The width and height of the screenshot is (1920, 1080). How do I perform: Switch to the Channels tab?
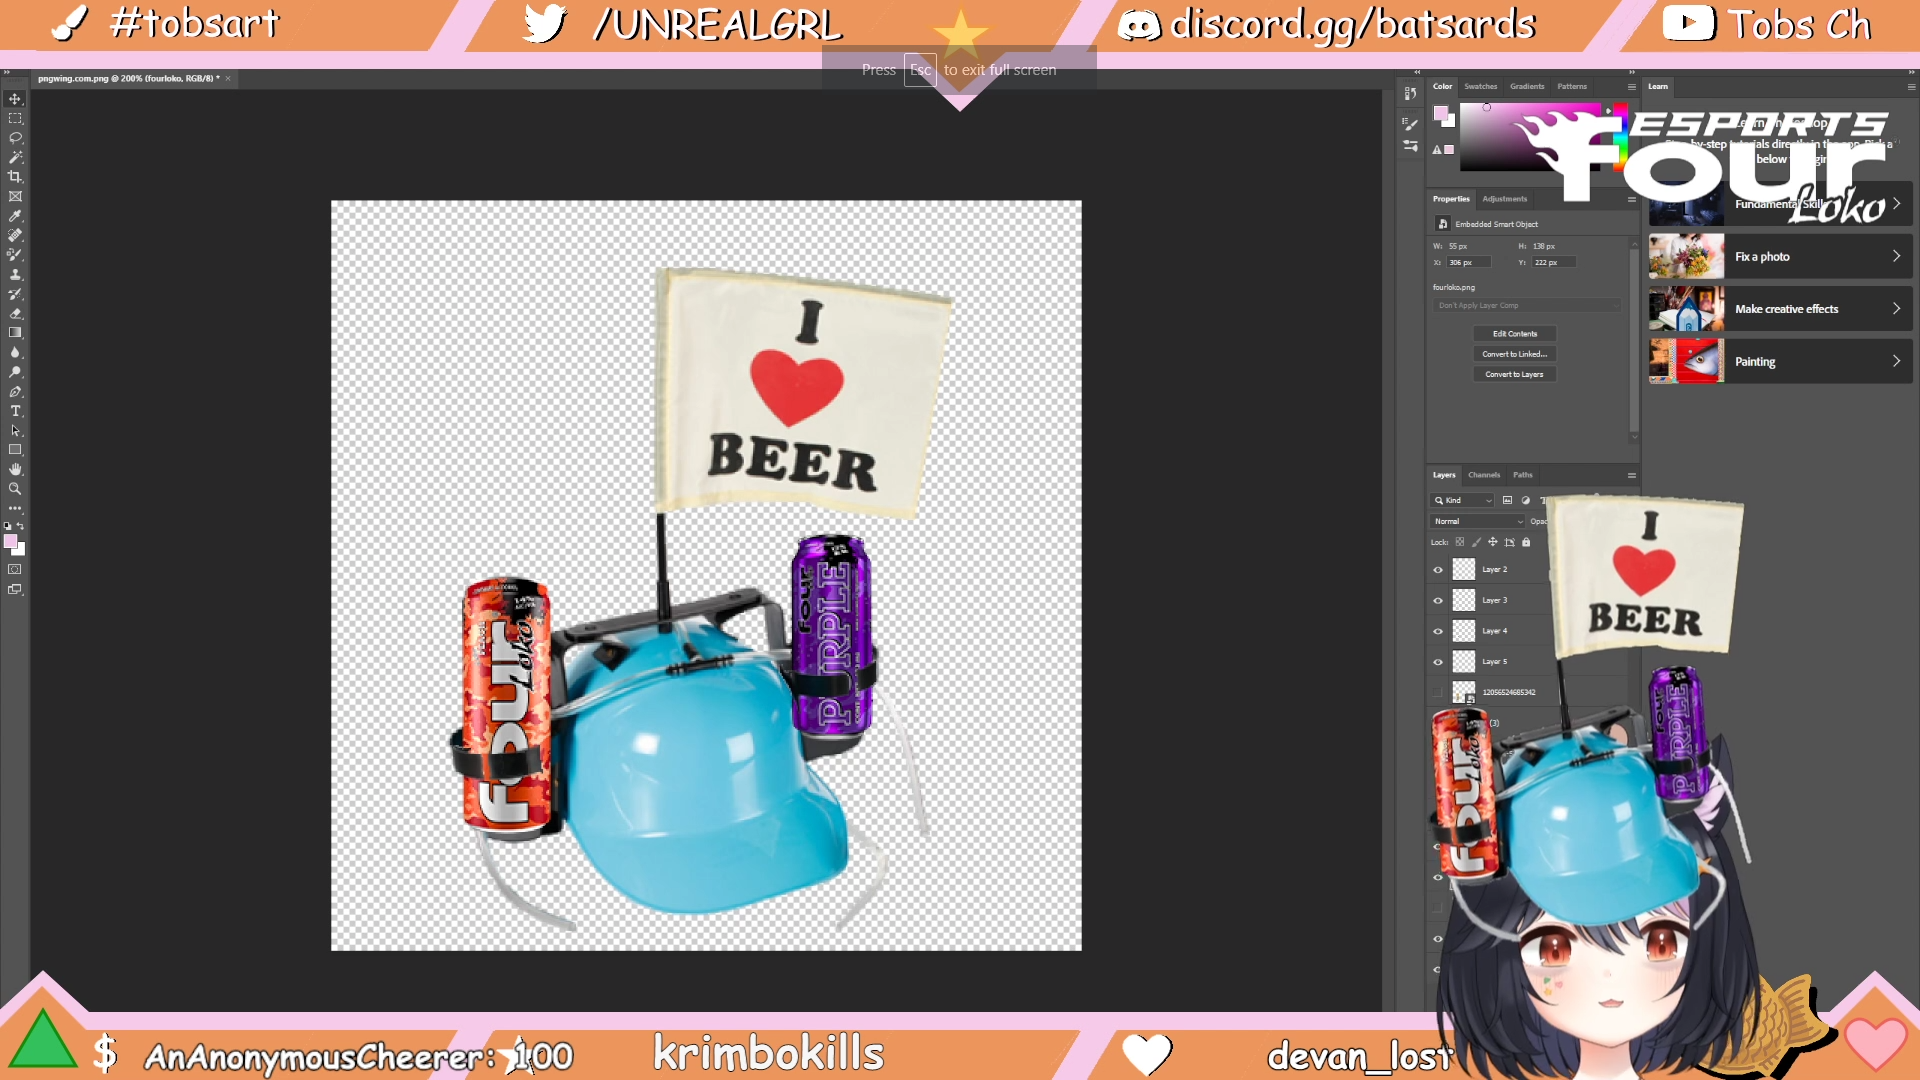point(1484,475)
